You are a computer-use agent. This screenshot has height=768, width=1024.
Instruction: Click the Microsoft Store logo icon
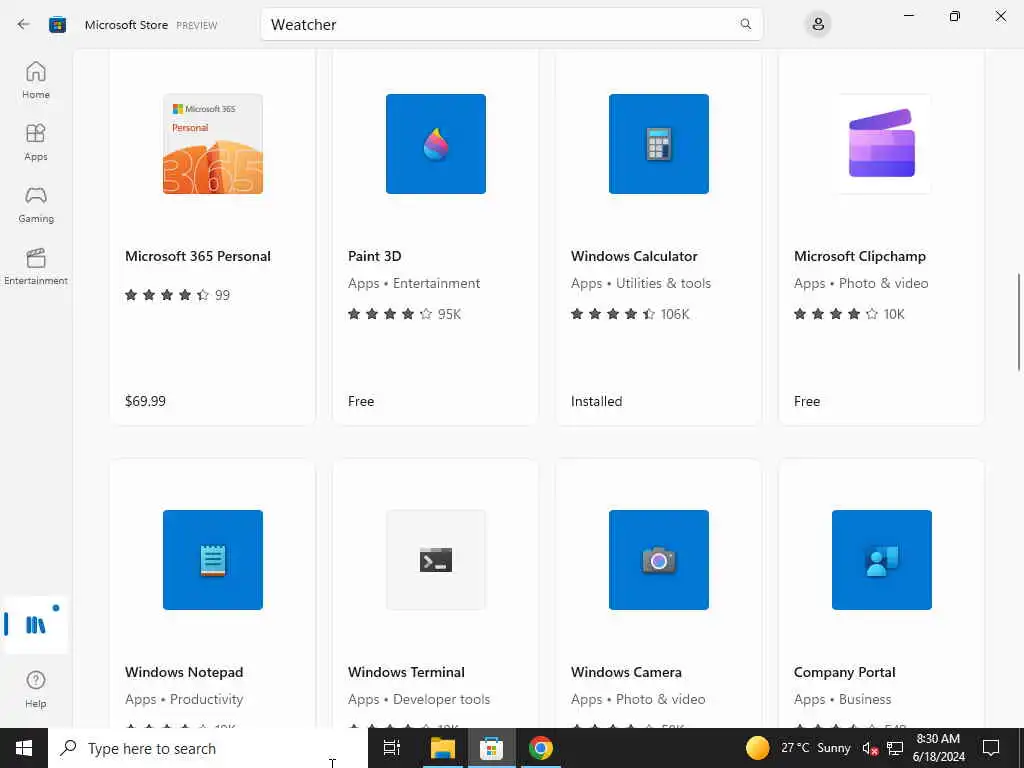(x=57, y=25)
